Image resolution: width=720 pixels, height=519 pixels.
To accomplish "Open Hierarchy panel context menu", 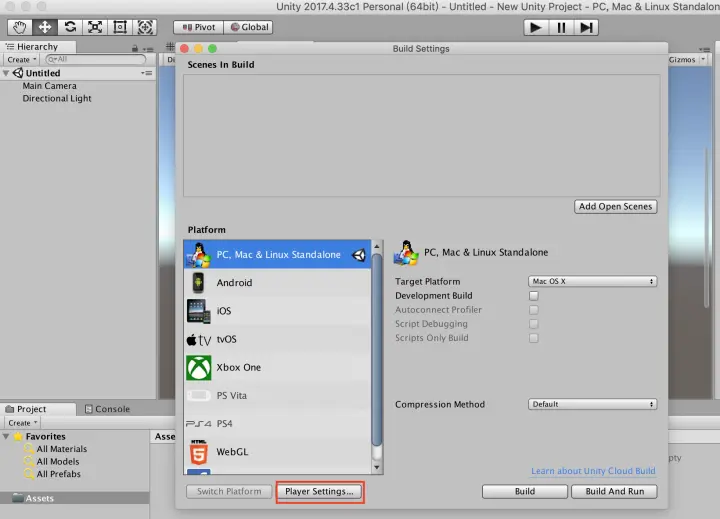I will [x=148, y=49].
